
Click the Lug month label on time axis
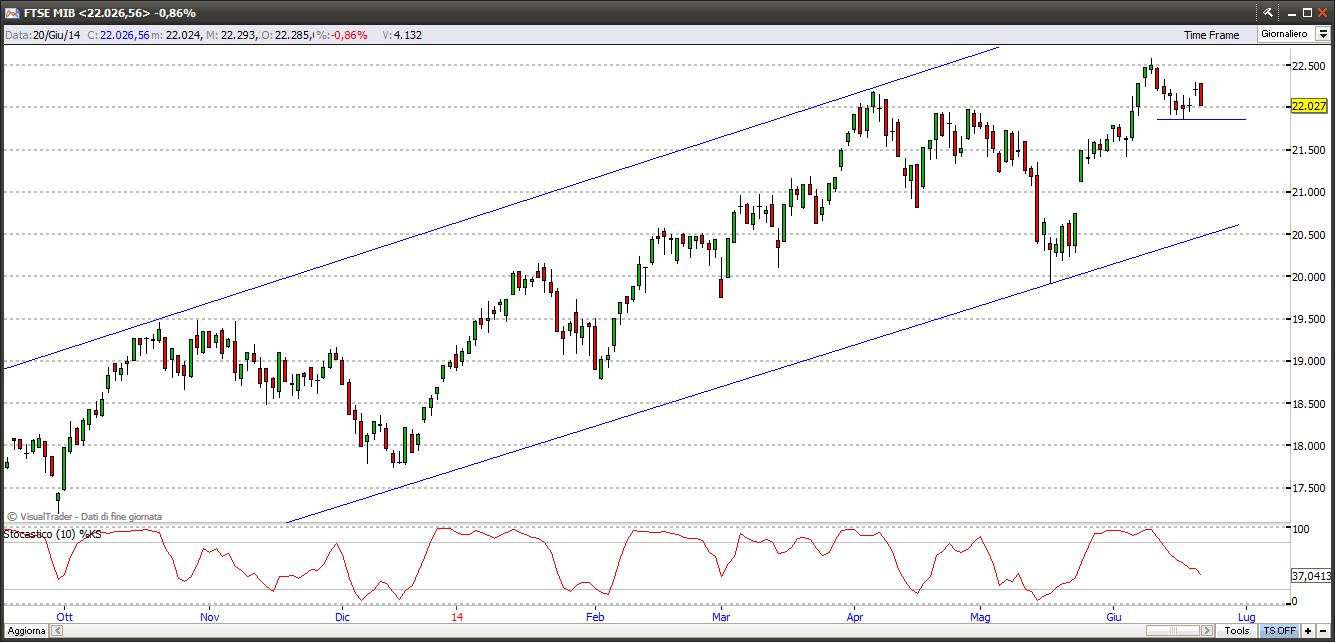1247,618
